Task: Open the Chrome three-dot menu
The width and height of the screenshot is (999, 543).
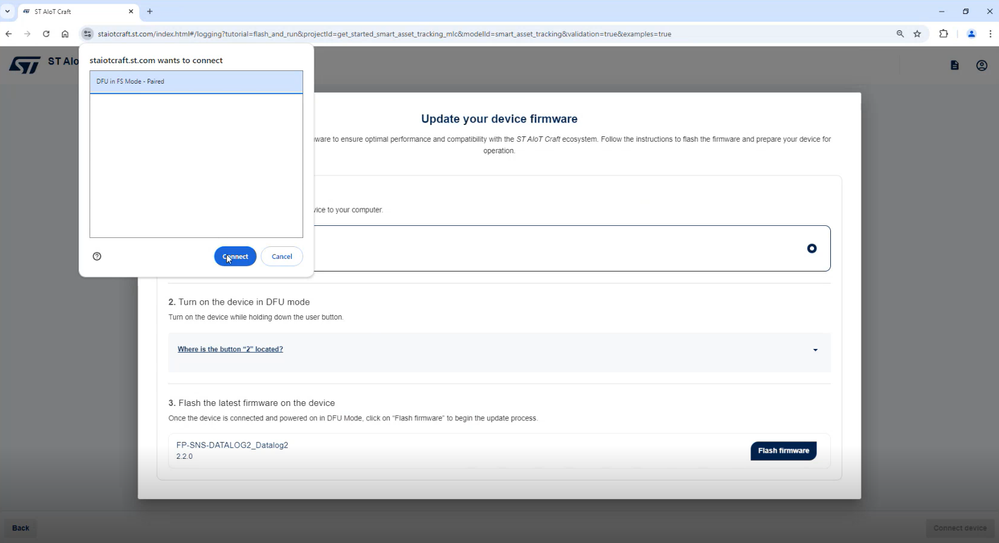Action: coord(990,34)
